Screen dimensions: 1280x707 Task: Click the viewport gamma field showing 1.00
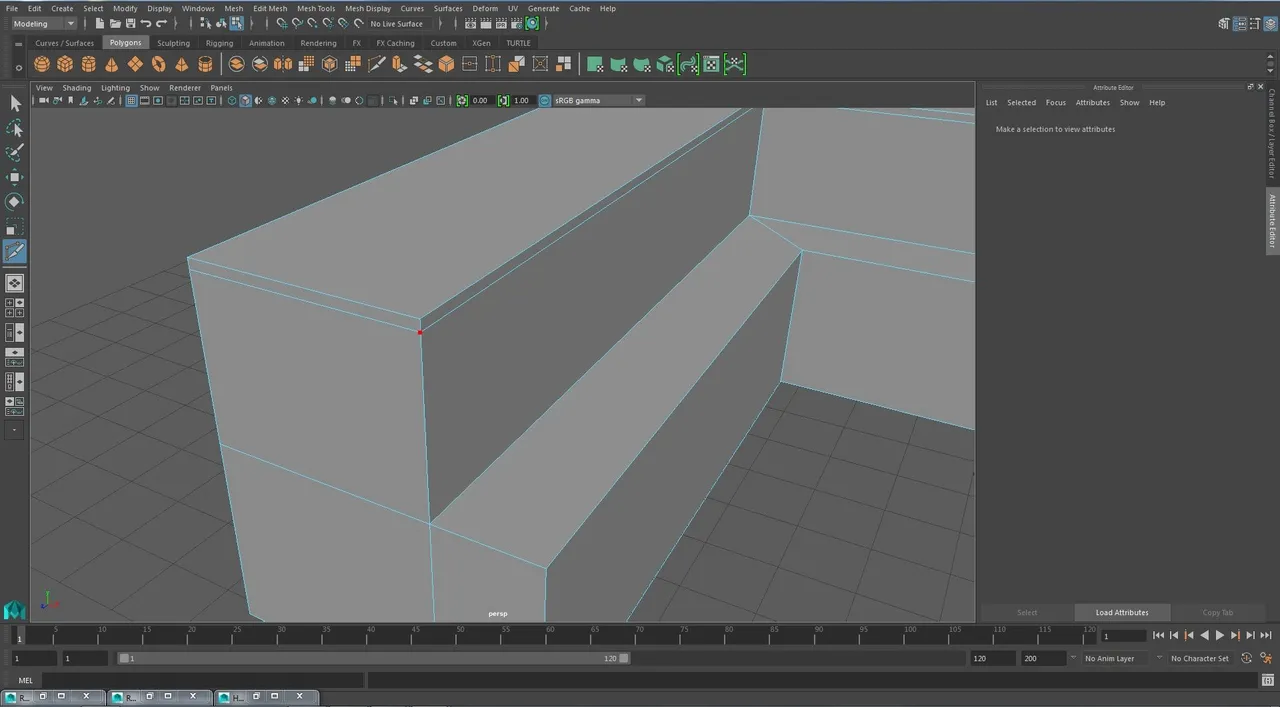coord(522,100)
